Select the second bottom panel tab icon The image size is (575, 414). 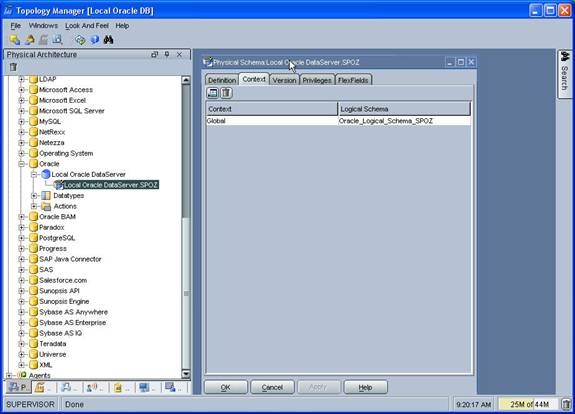click(43, 387)
